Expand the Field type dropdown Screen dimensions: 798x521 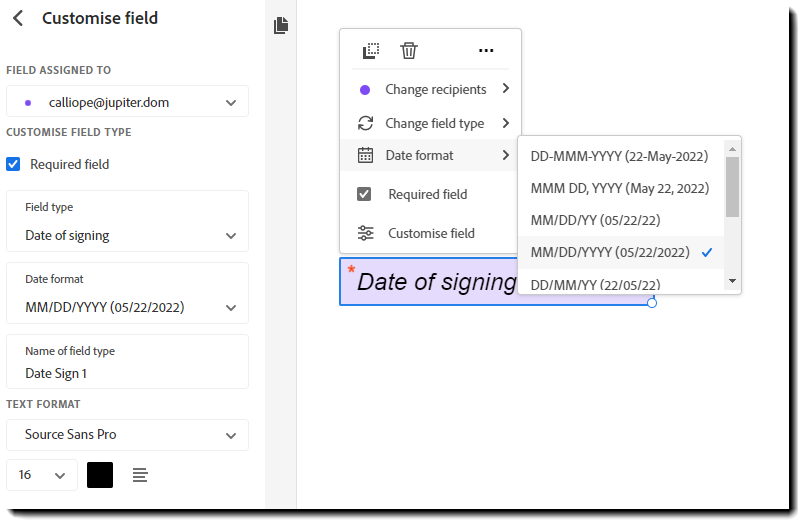click(x=127, y=236)
